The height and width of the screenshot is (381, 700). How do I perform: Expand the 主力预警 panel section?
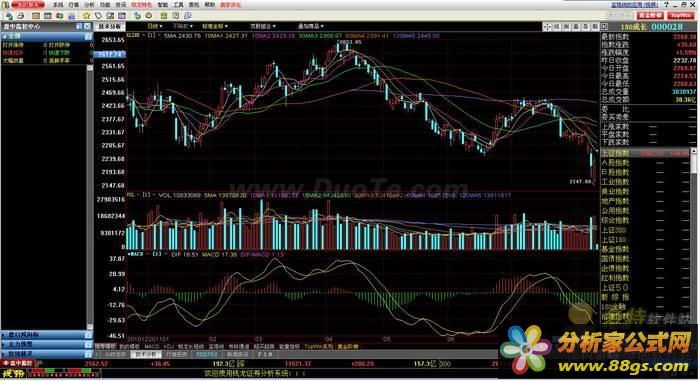[x=46, y=344]
